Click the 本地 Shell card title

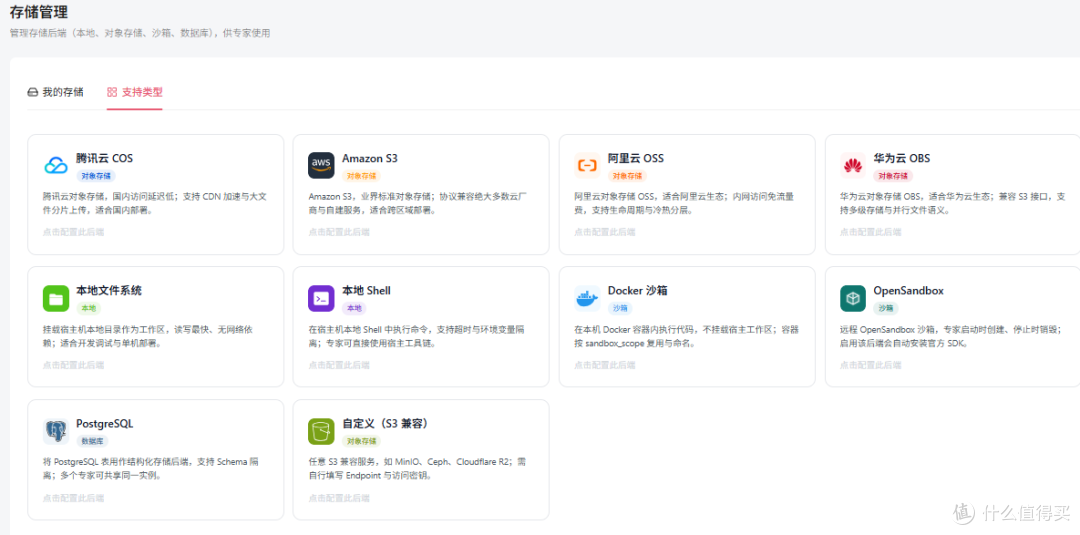(366, 291)
